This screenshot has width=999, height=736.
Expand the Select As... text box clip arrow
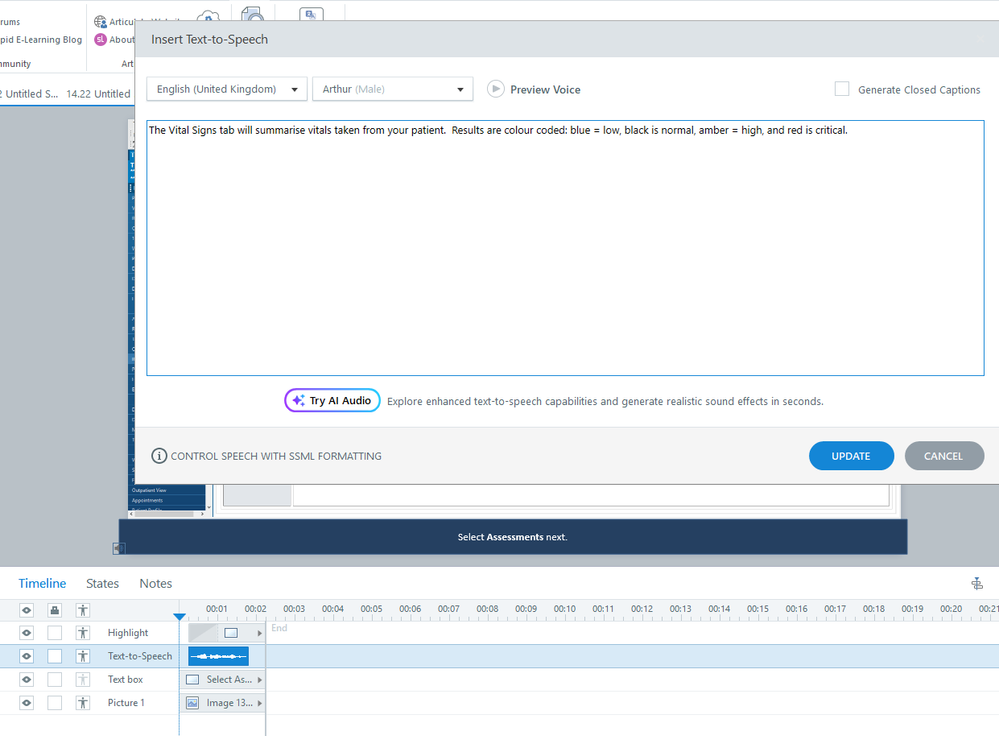point(259,680)
